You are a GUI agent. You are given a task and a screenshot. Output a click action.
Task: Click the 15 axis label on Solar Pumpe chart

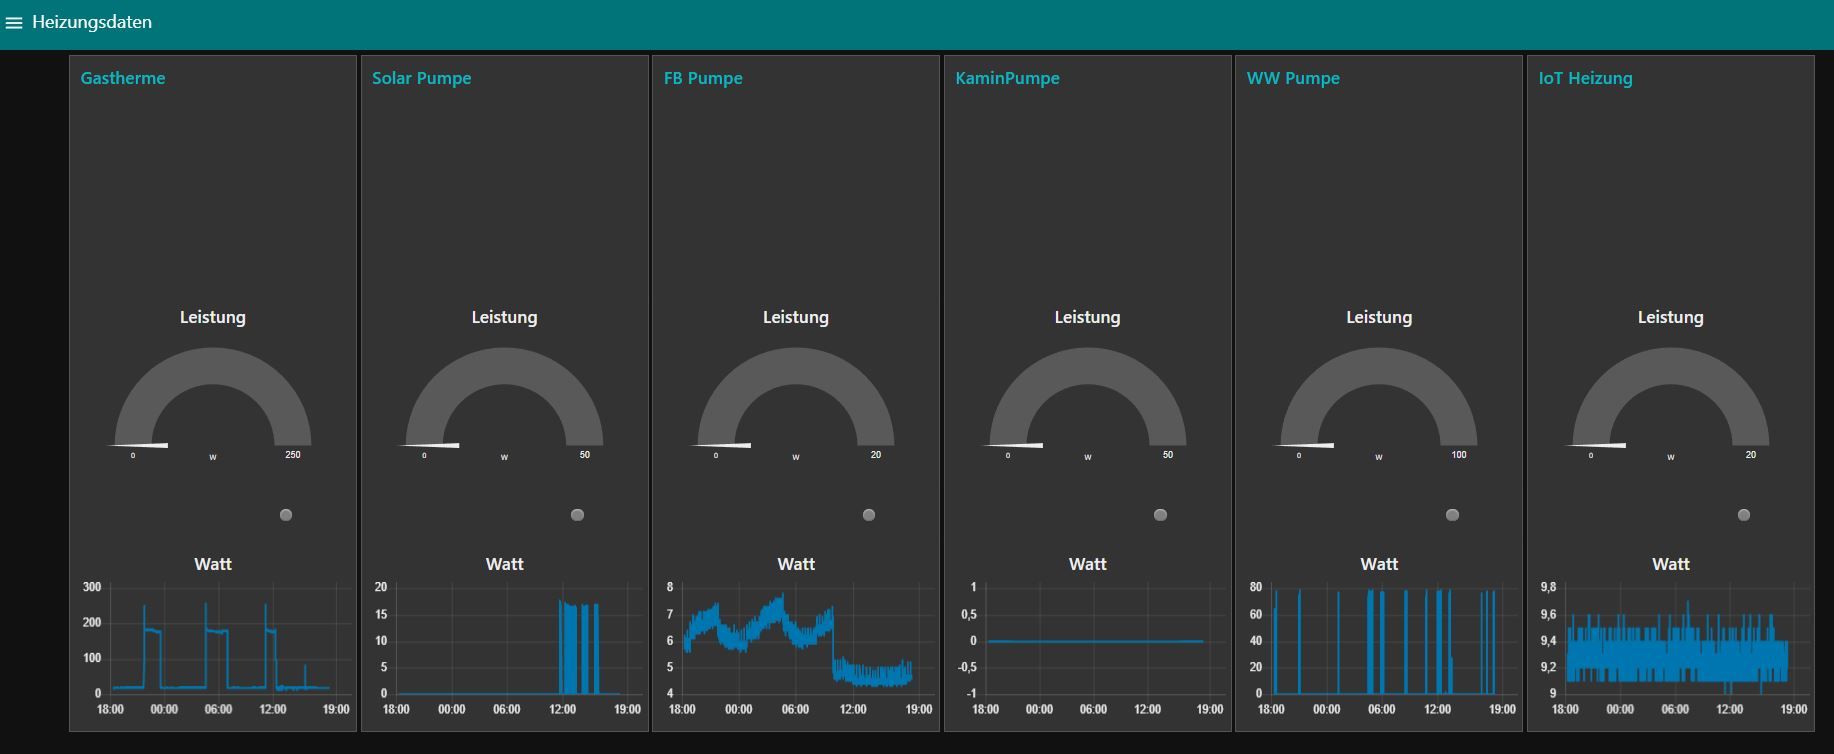[381, 614]
